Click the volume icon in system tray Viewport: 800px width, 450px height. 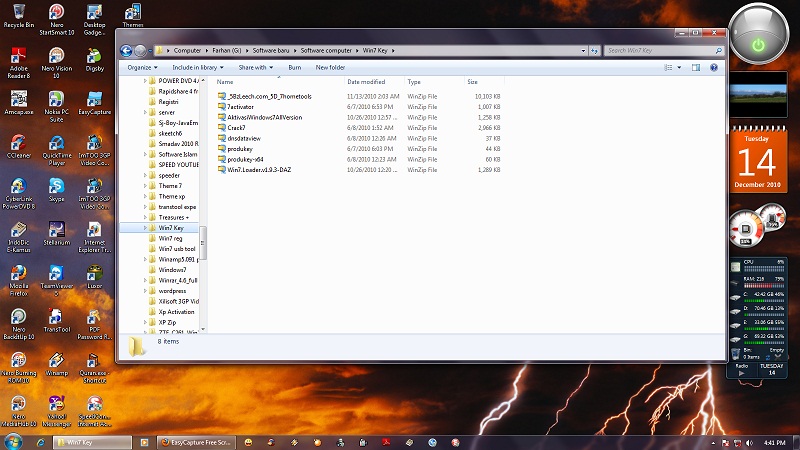(x=749, y=443)
